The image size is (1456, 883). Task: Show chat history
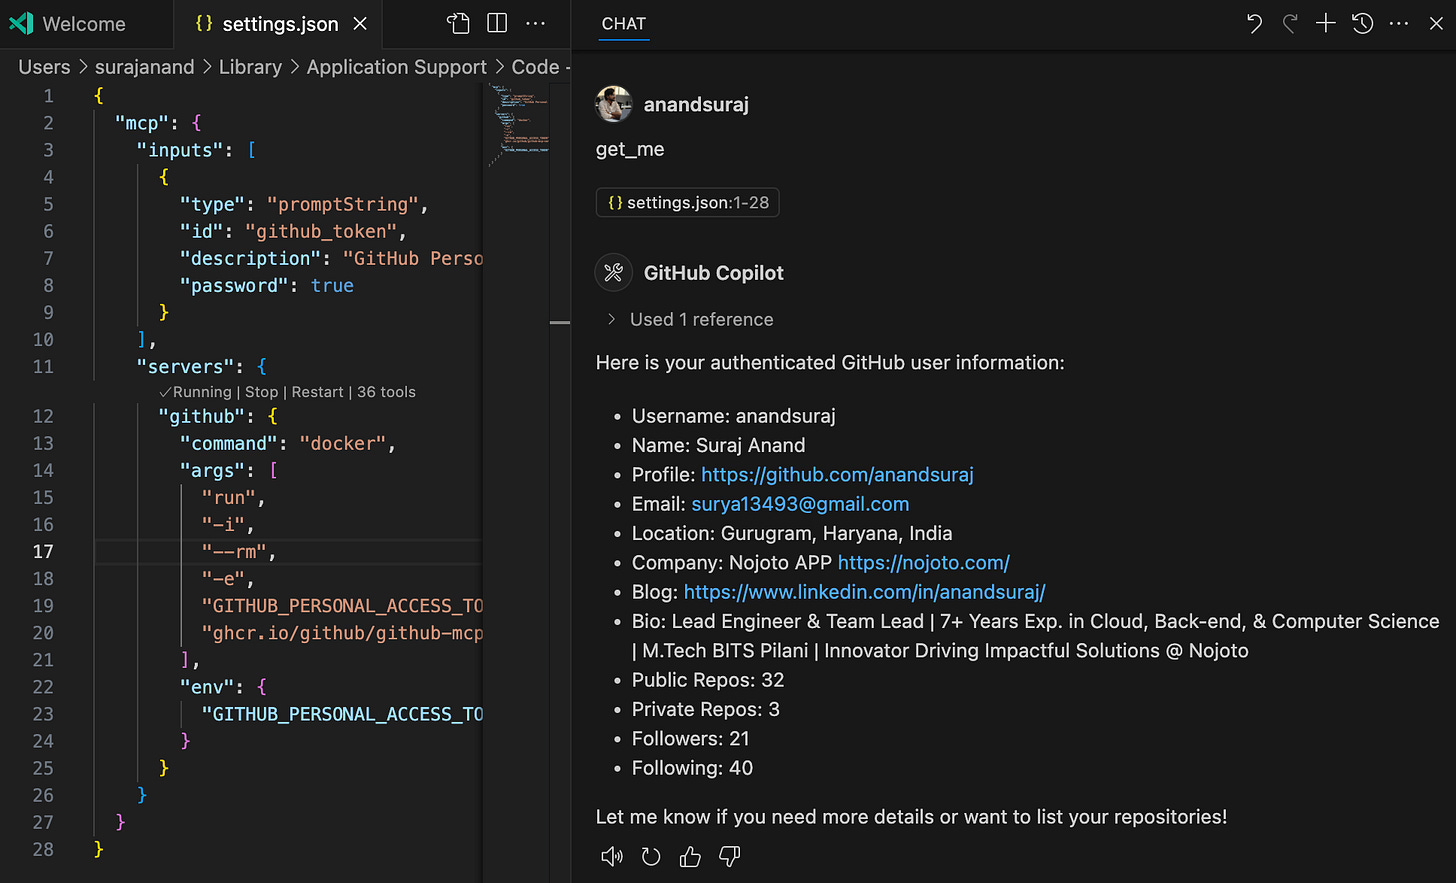coord(1362,23)
